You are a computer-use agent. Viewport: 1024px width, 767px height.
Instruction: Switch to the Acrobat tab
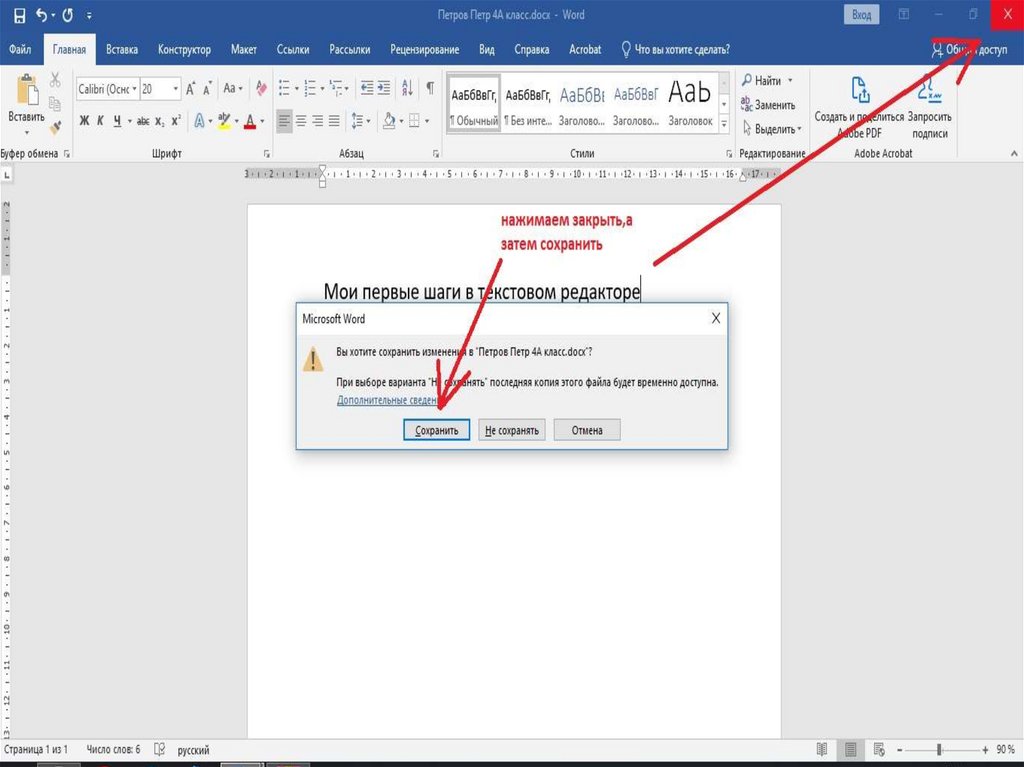585,50
